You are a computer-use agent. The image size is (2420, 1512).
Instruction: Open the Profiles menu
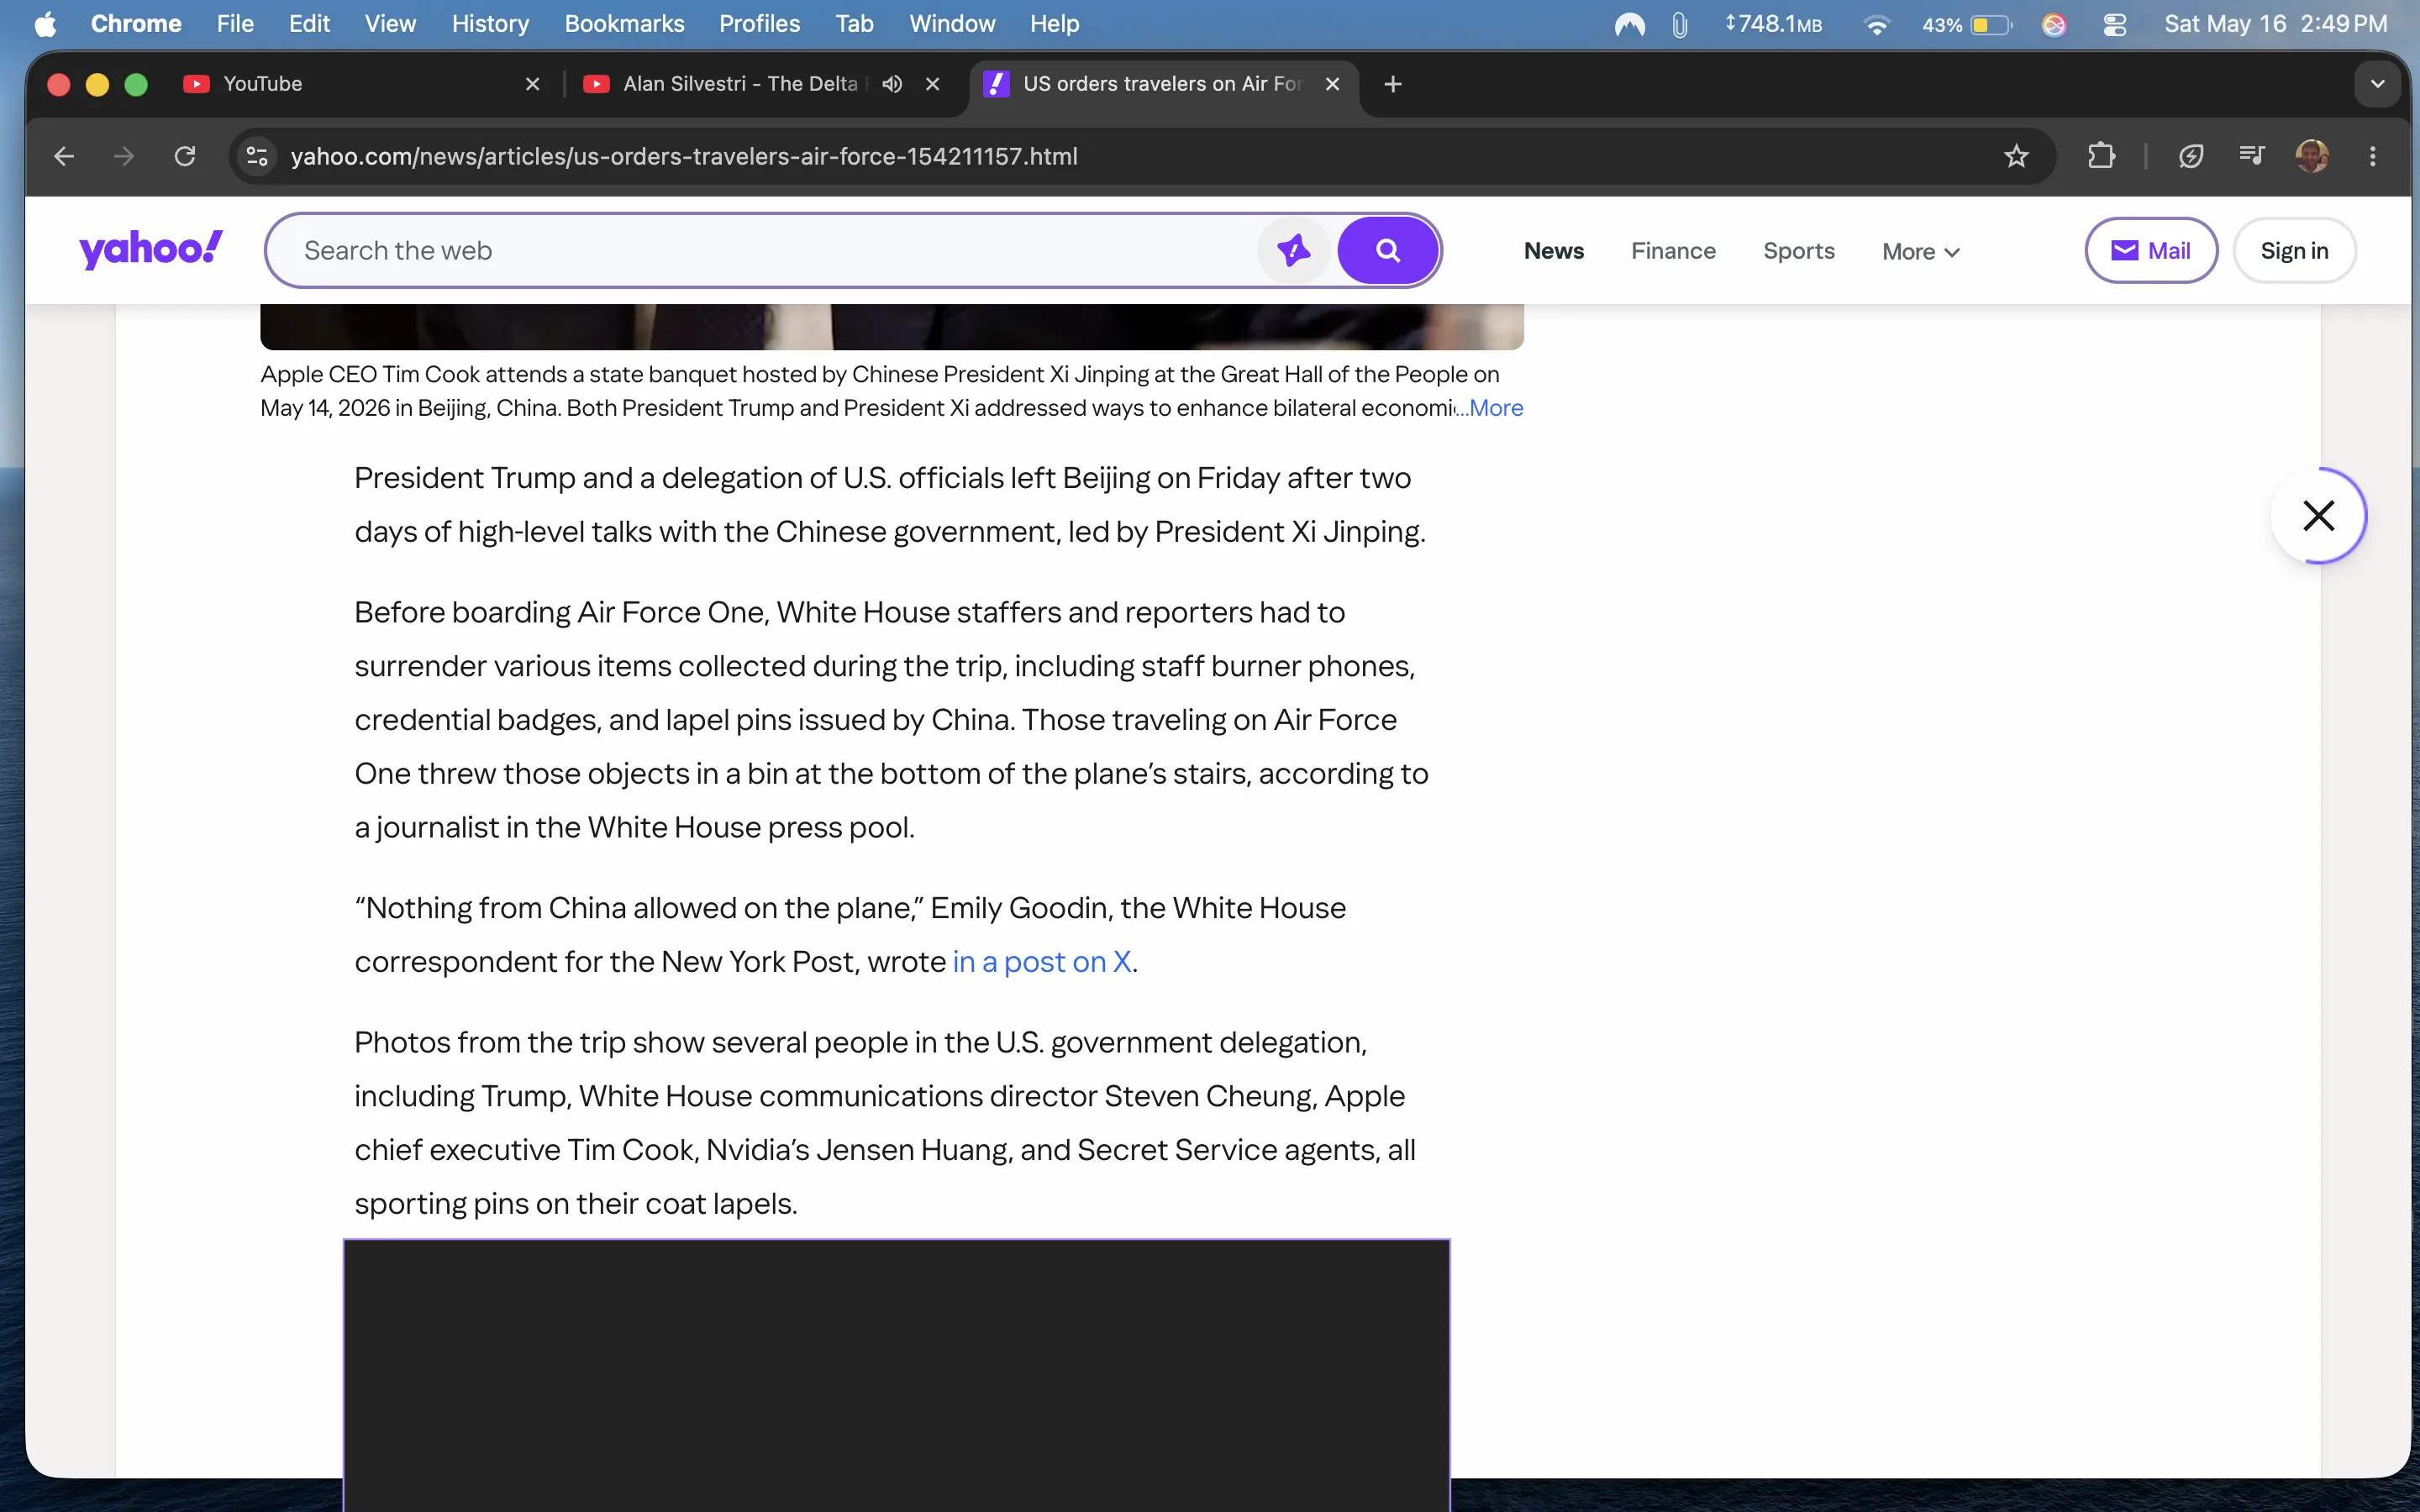[759, 24]
